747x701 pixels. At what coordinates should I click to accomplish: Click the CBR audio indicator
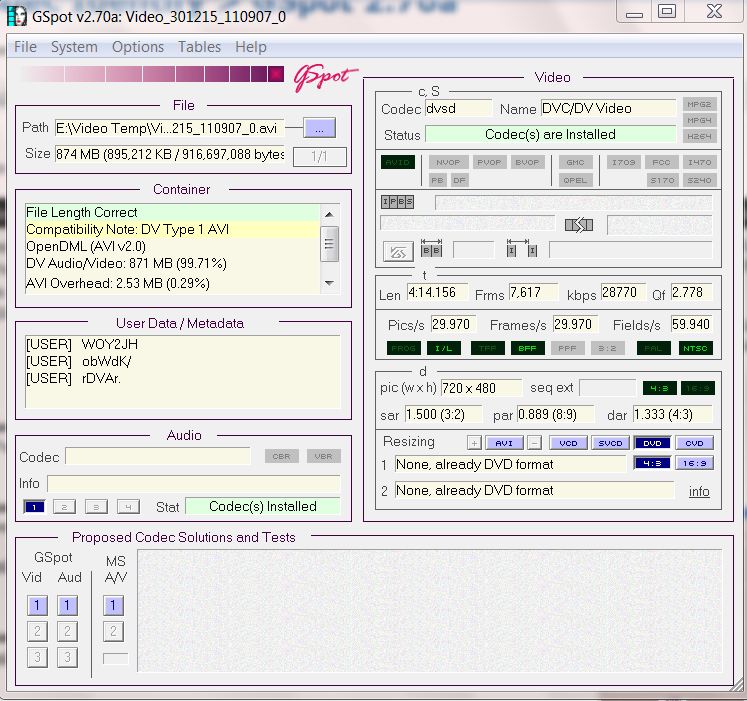[281, 457]
